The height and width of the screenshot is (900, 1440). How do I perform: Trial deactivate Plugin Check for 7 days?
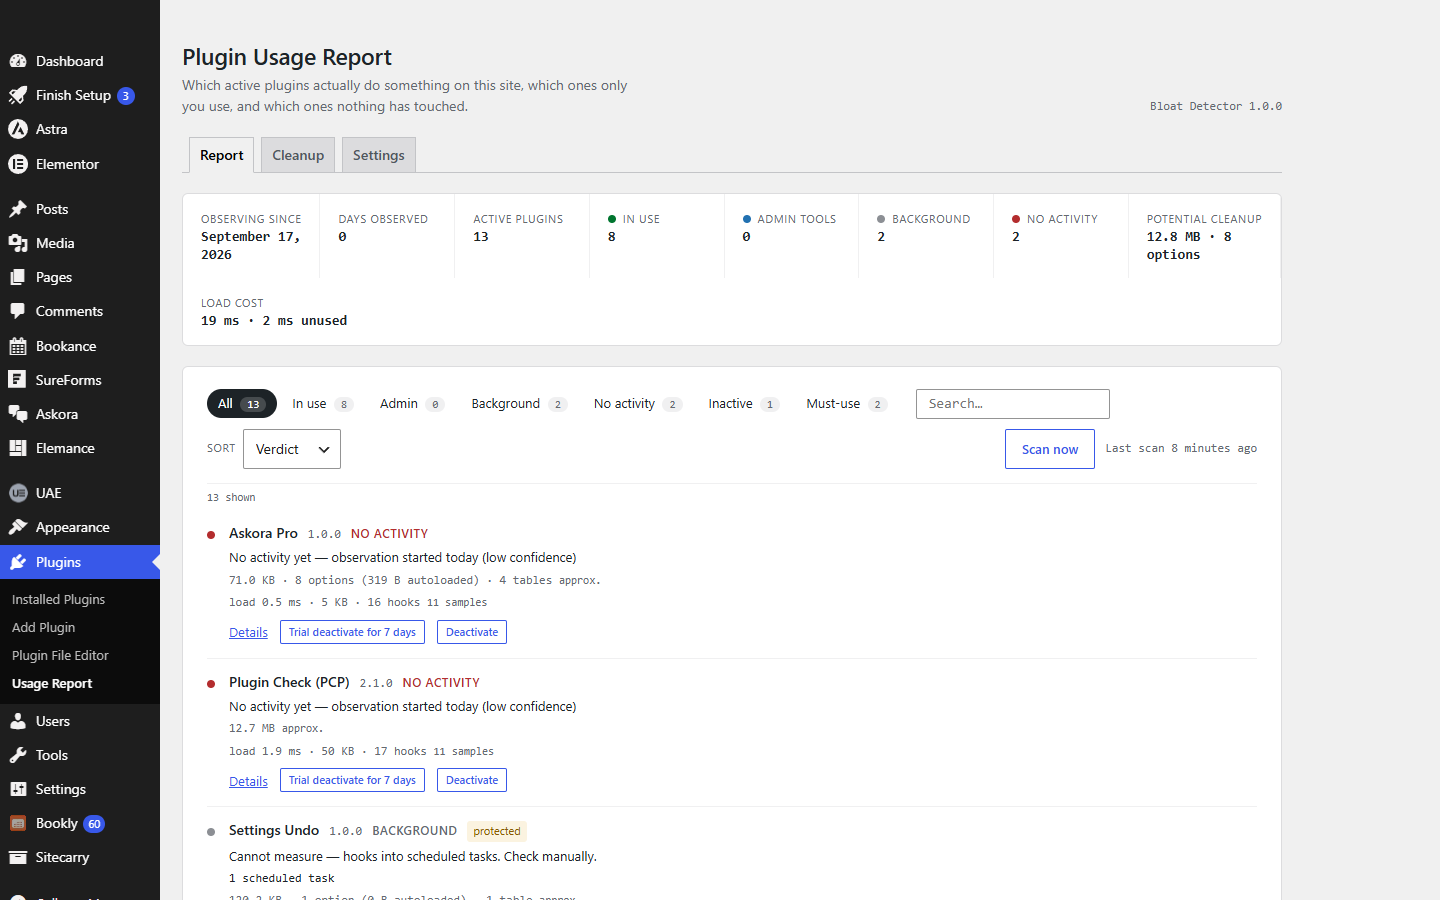[x=352, y=780]
